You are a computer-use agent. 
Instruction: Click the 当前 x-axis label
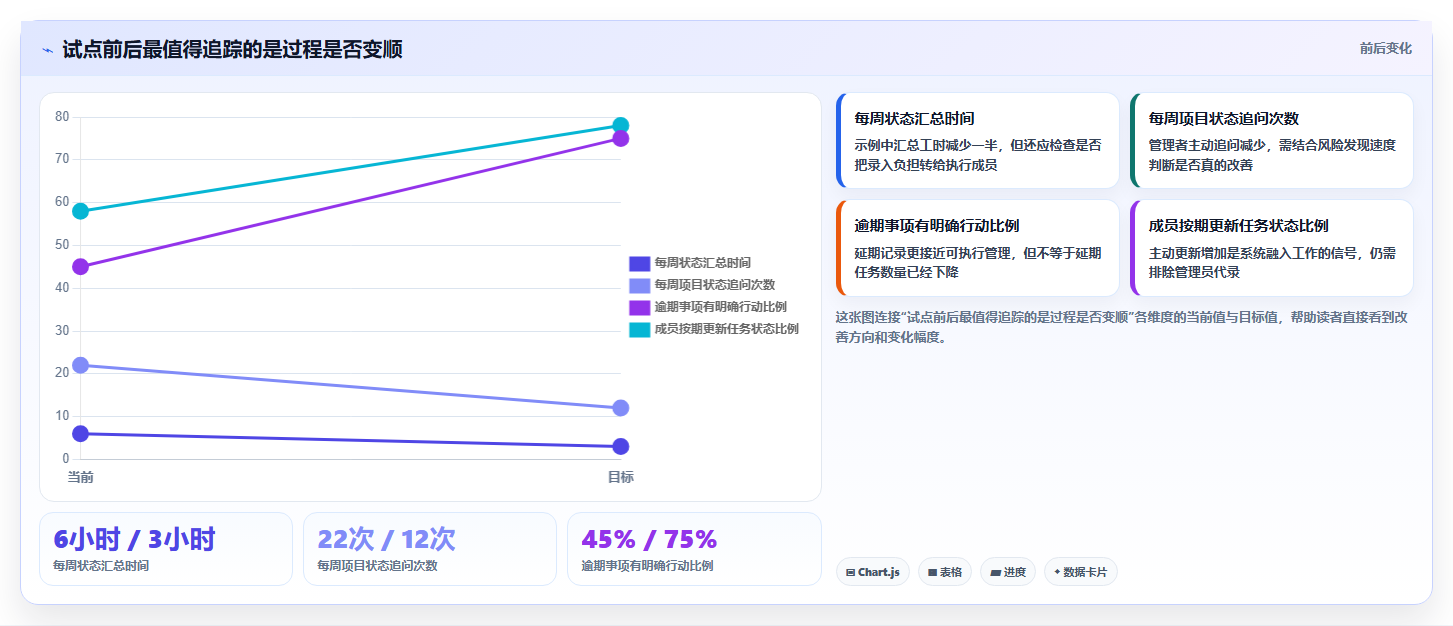pyautogui.click(x=81, y=477)
